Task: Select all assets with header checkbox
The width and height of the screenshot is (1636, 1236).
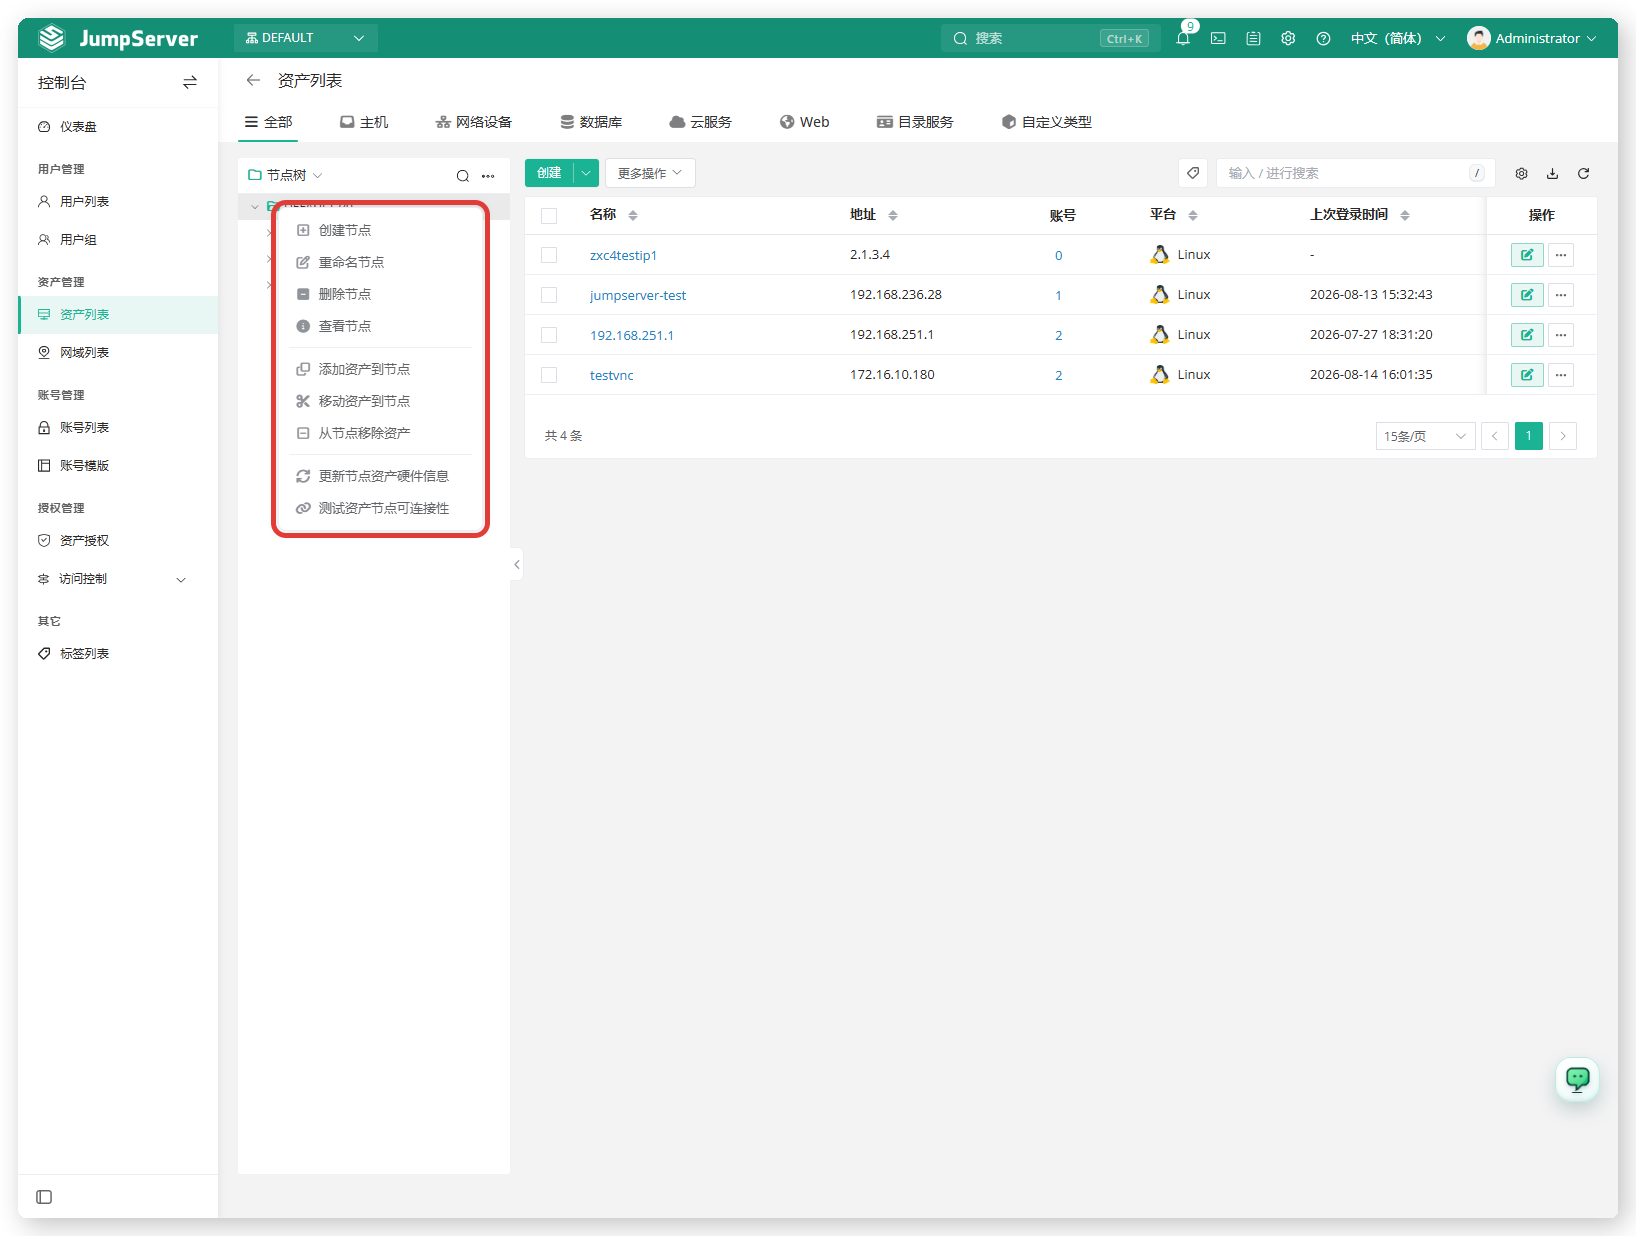Action: (549, 215)
